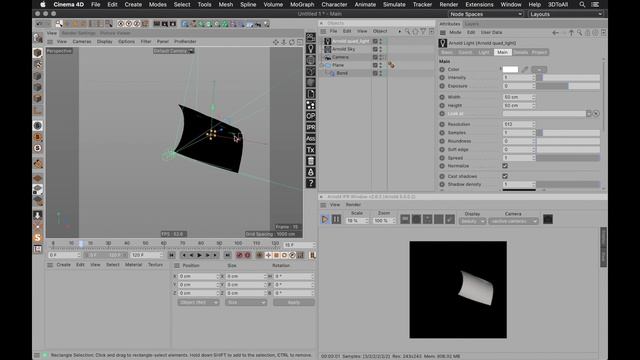Click the render view clapper icon
The width and height of the screenshot is (640, 360).
pyautogui.click(x=157, y=24)
